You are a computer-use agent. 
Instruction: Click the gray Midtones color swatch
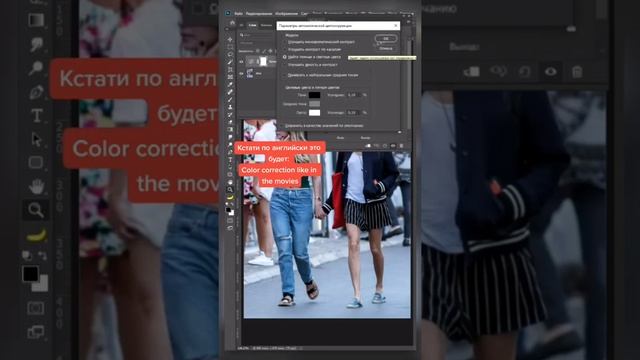point(314,104)
